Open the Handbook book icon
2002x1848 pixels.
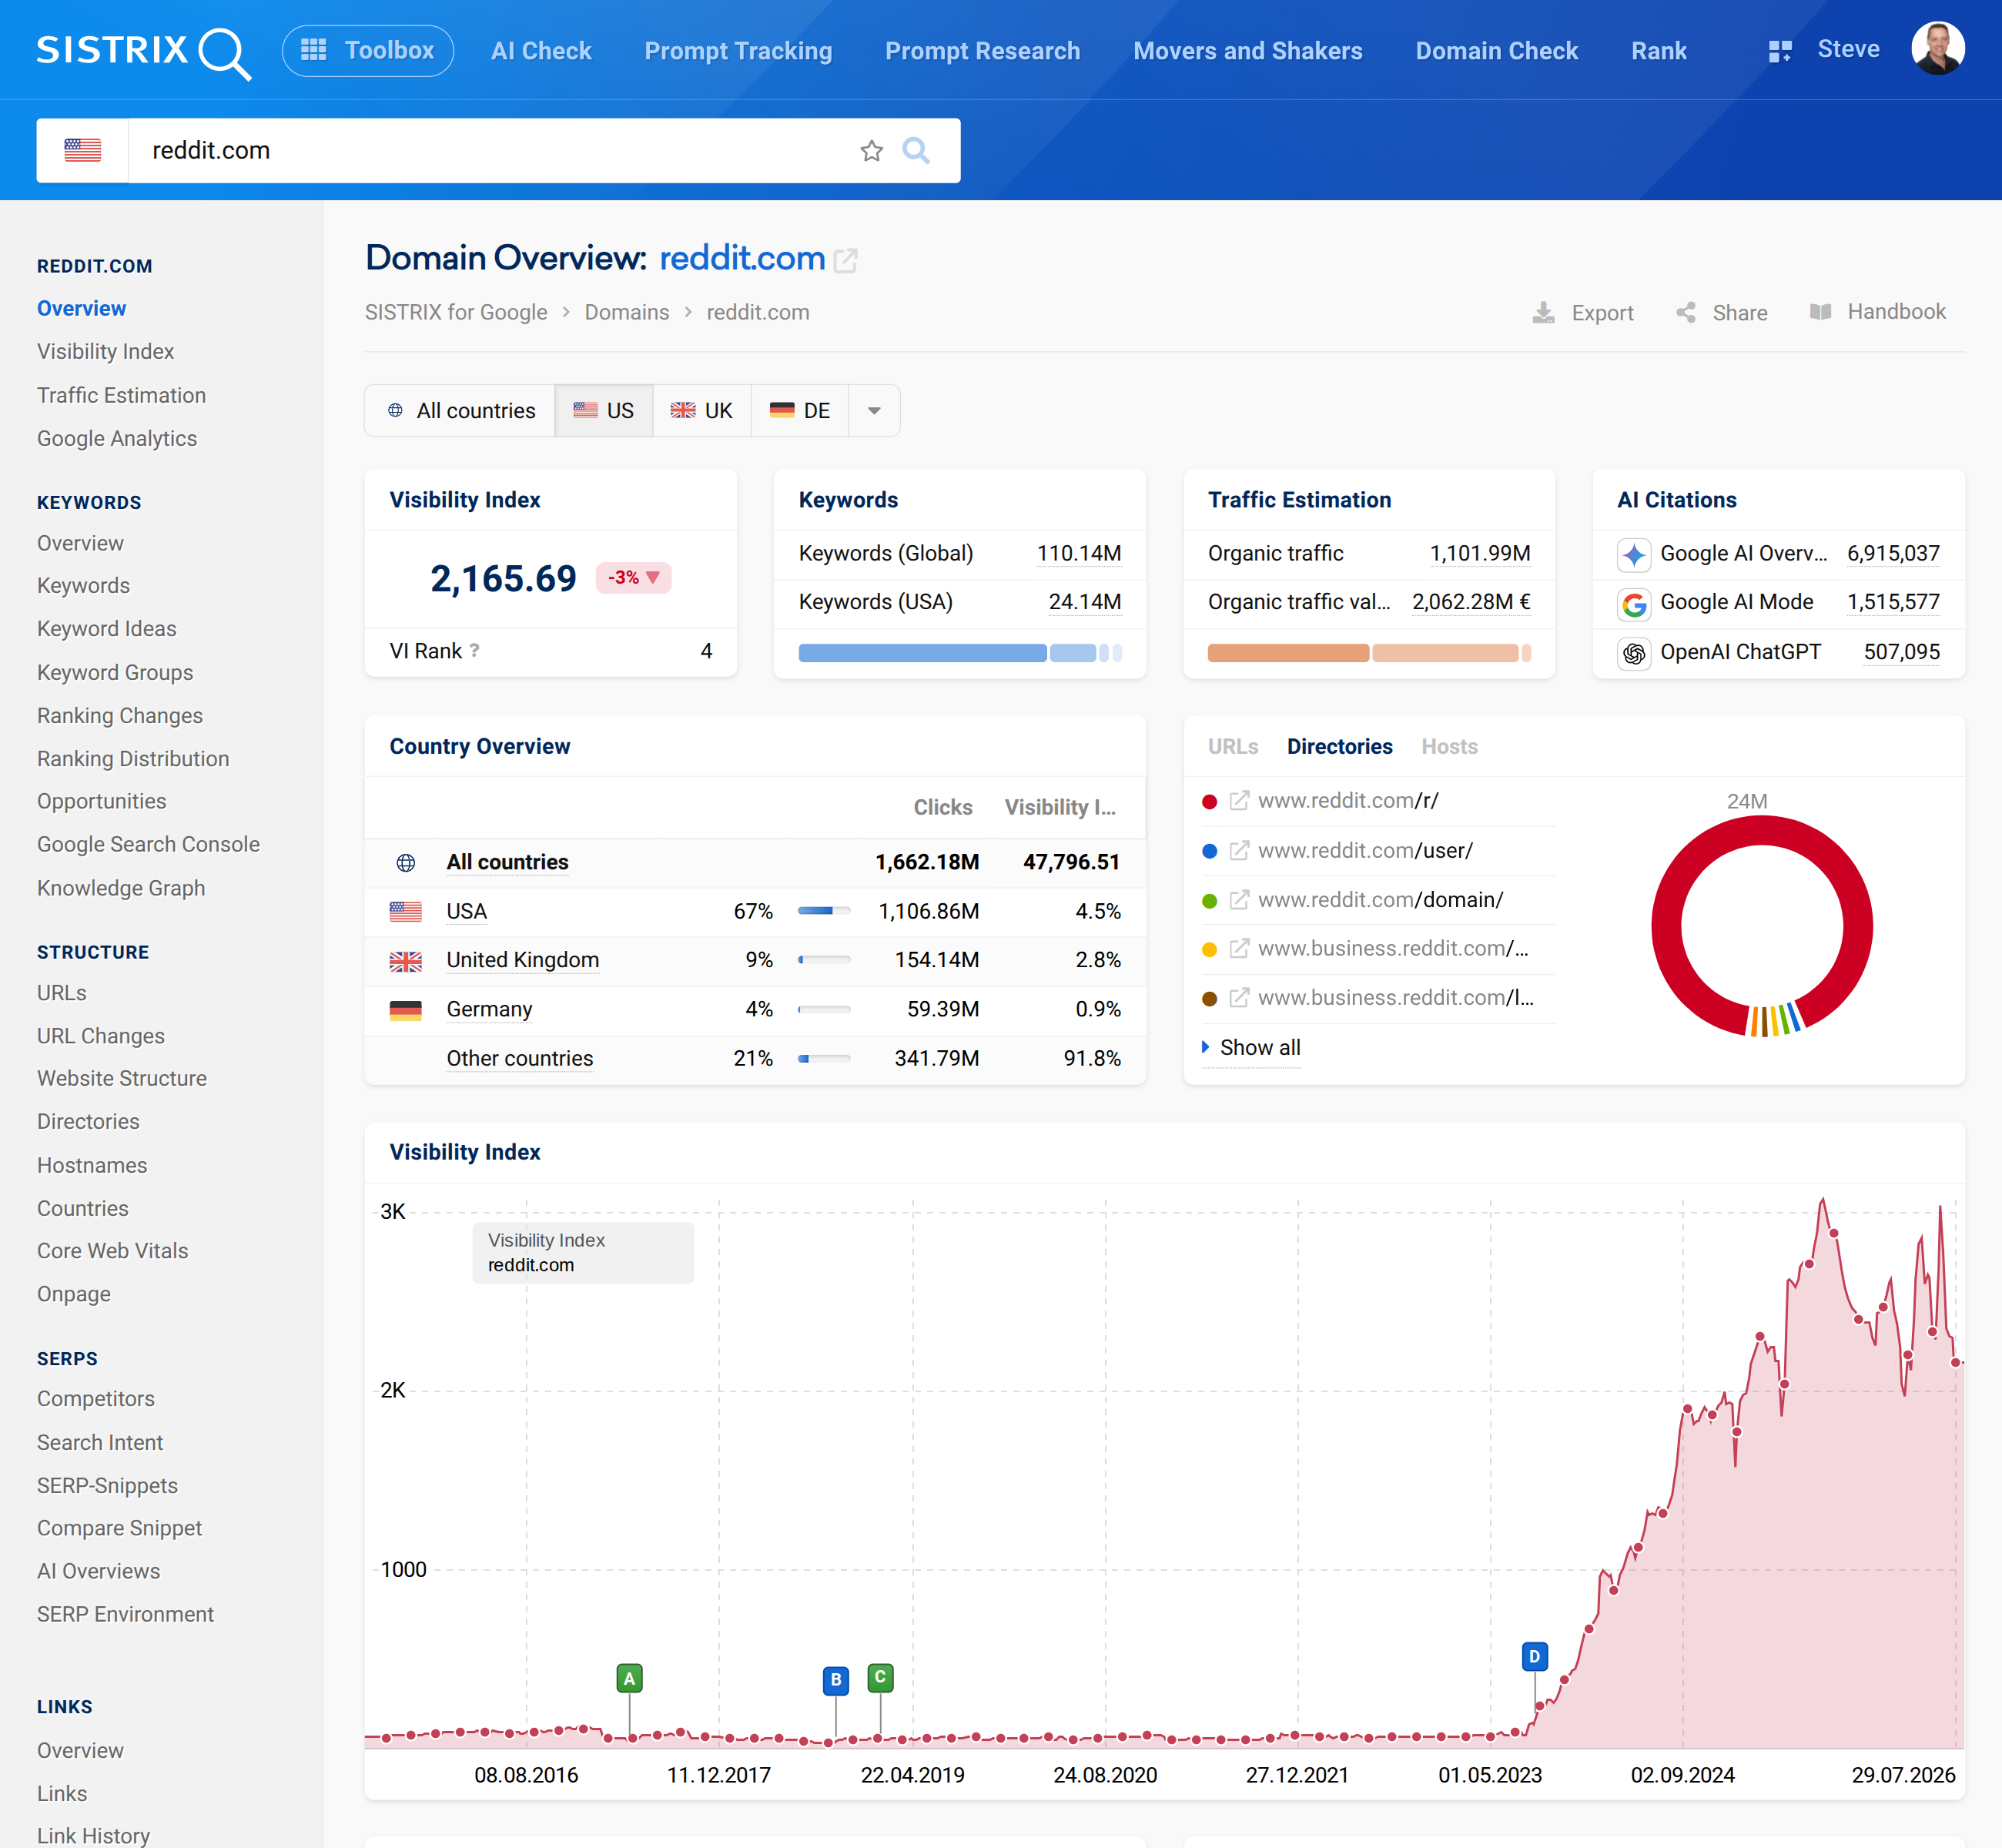1820,312
